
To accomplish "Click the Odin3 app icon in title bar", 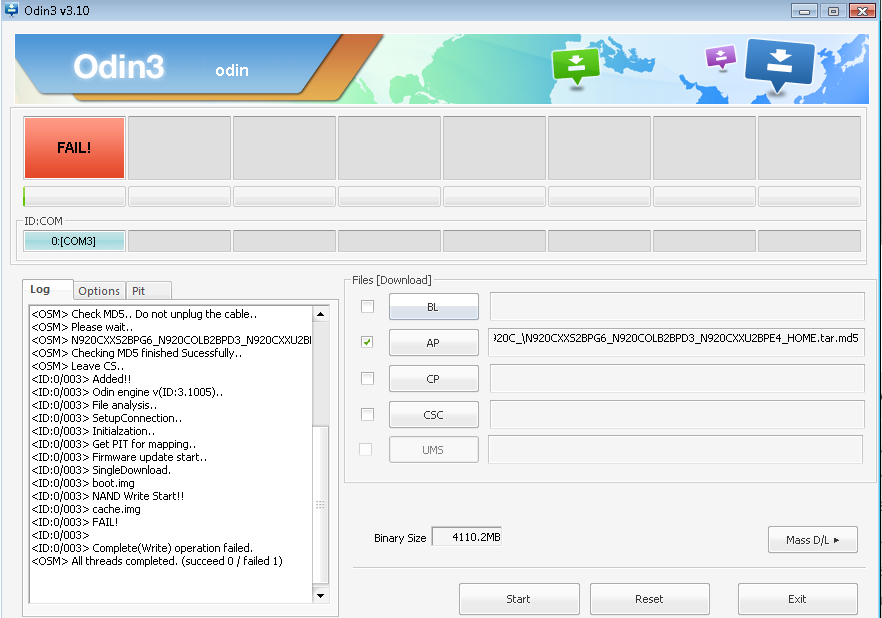I will 11,10.
